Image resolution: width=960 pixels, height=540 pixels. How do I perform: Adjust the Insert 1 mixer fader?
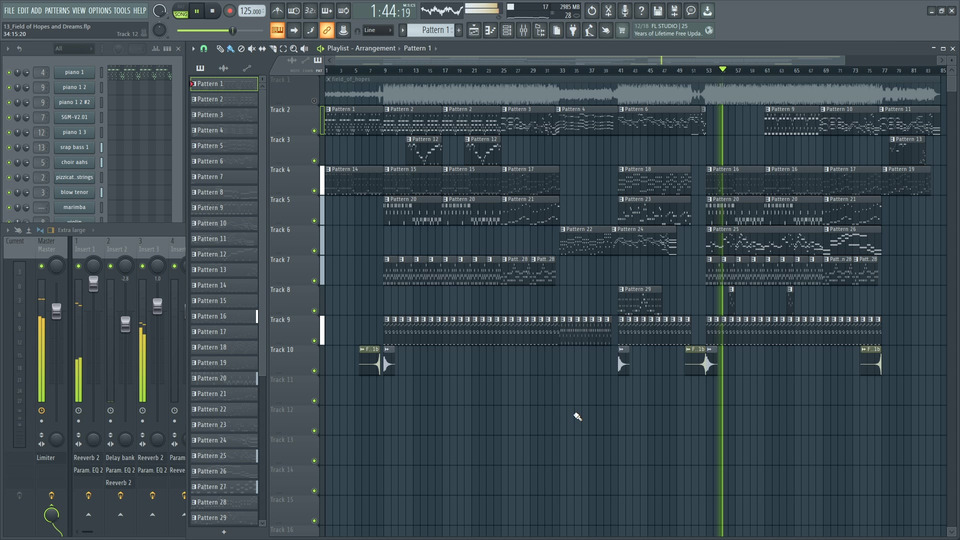click(93, 283)
